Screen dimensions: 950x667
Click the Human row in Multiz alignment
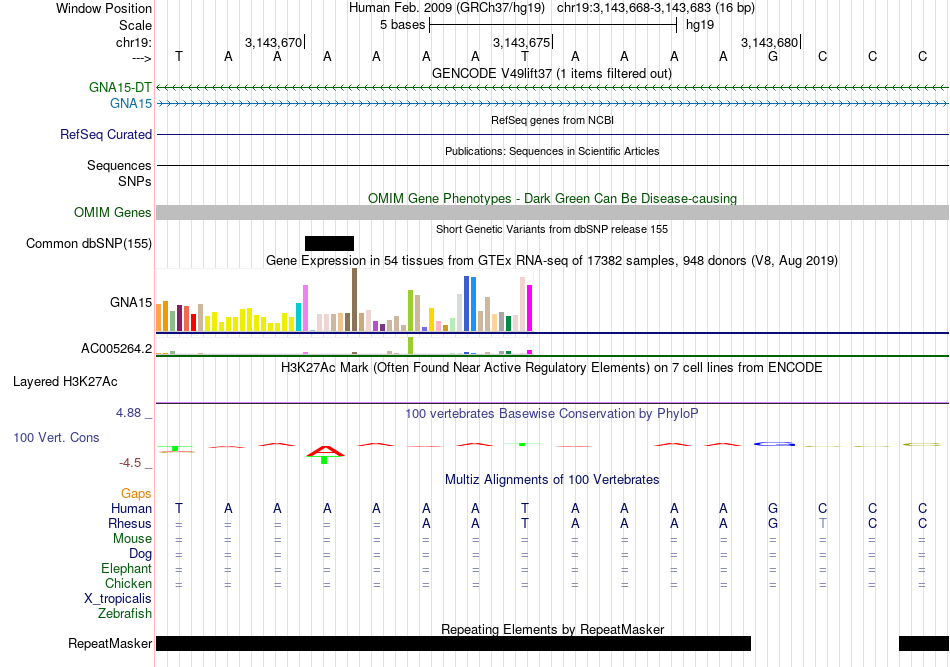point(553,508)
